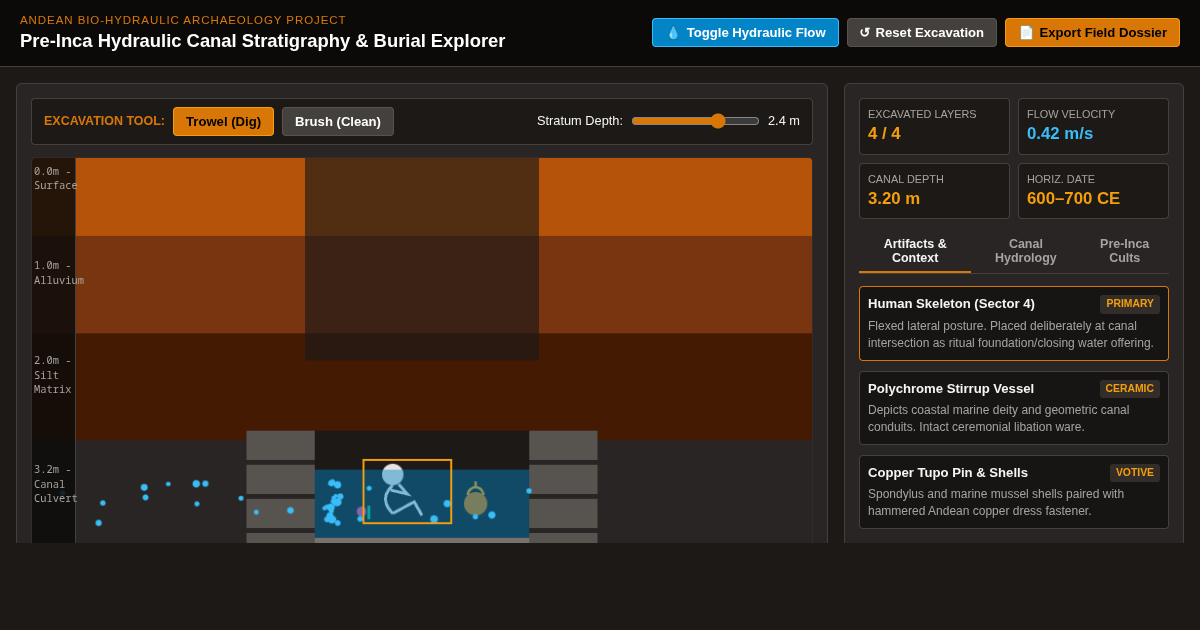Reset the excavation
This screenshot has width=1200, height=630.
pyautogui.click(x=922, y=32)
